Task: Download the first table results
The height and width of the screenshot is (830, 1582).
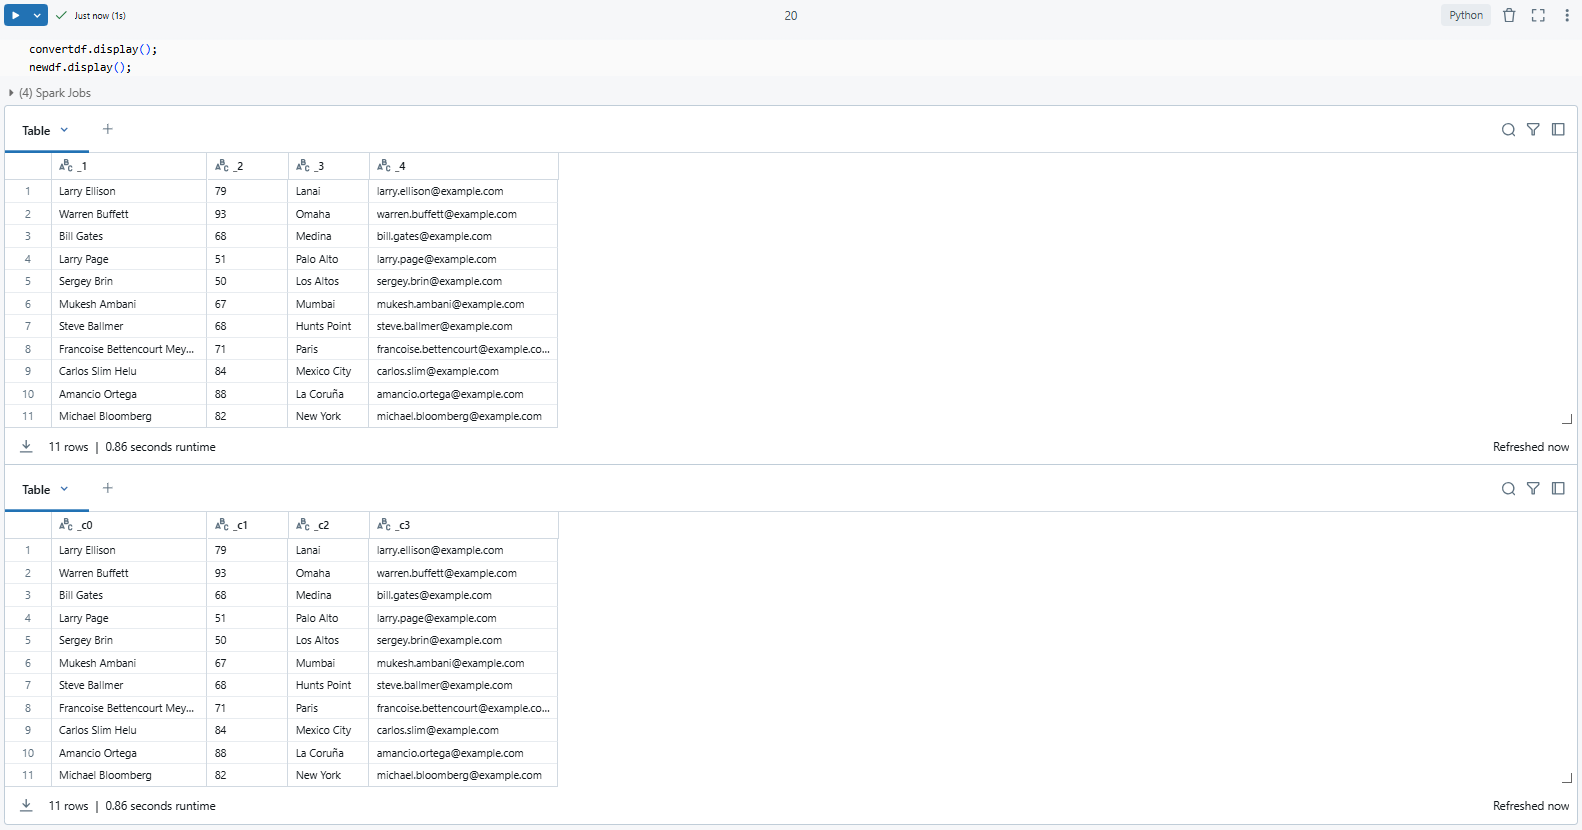Action: [27, 447]
